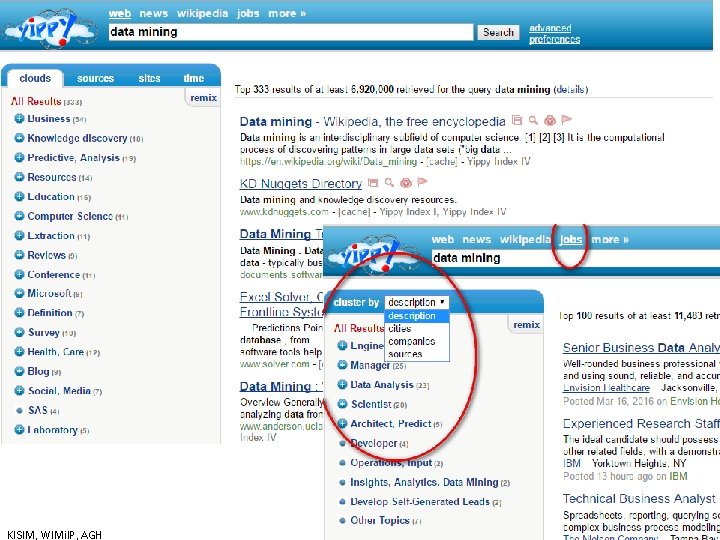The image size is (720, 540).
Task: Expand the Knowledge discovery cluster
Action: click(x=19, y=138)
